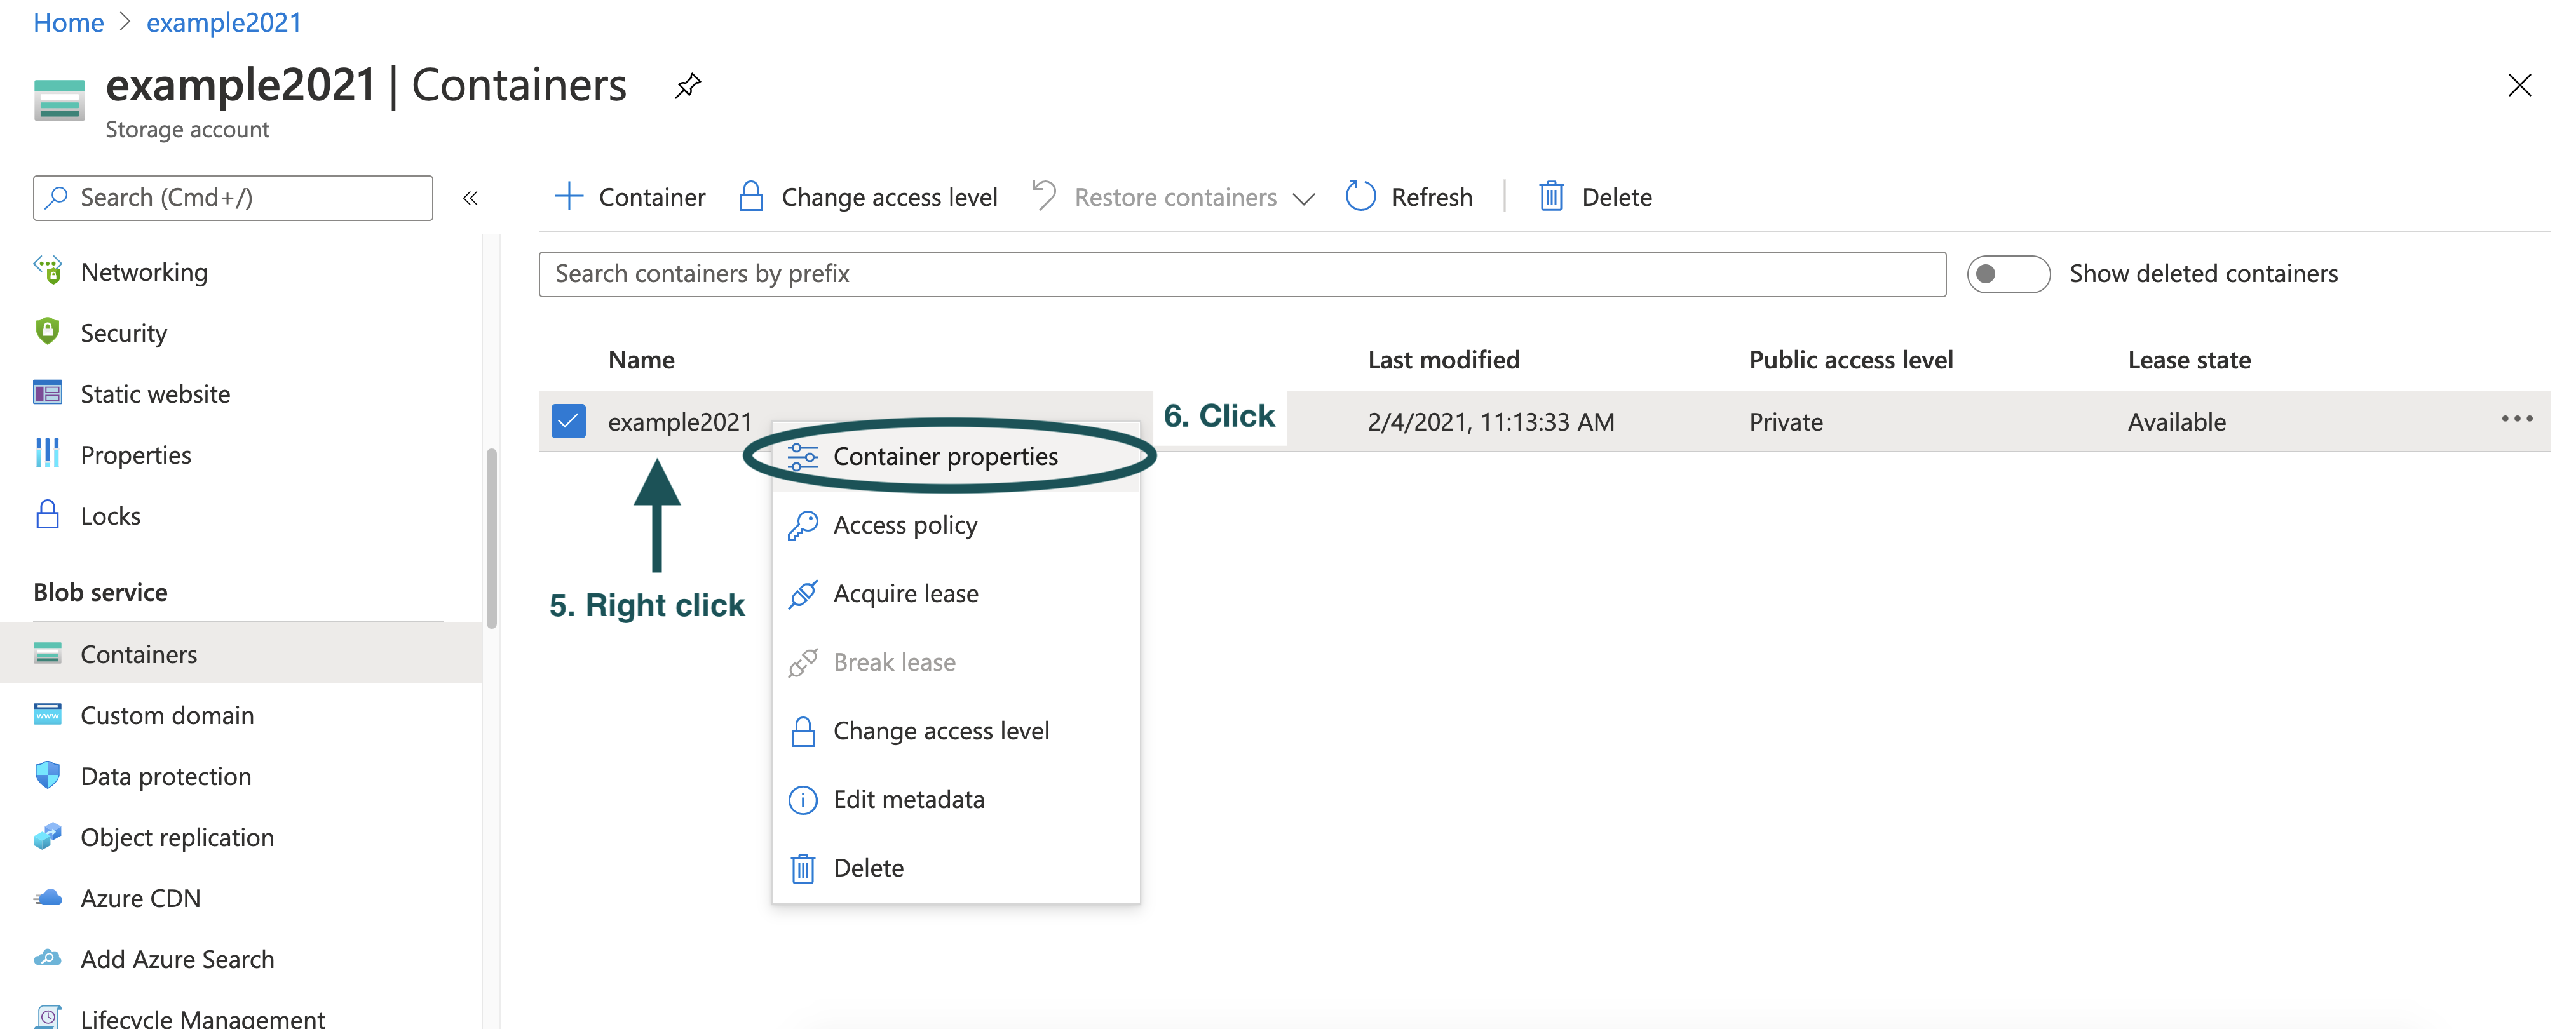Image resolution: width=2576 pixels, height=1029 pixels.
Task: Sort by Lease state column header
Action: (x=2189, y=360)
